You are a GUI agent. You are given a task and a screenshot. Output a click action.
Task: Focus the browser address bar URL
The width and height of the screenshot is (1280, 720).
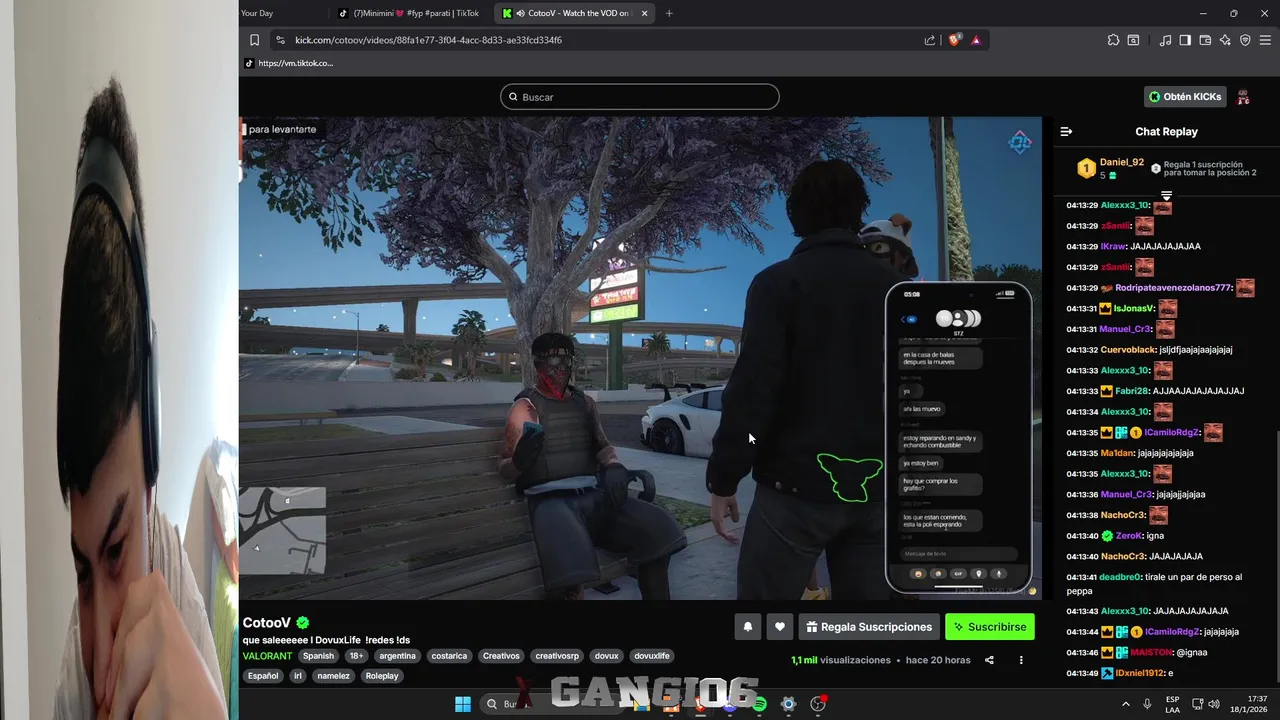(x=428, y=40)
